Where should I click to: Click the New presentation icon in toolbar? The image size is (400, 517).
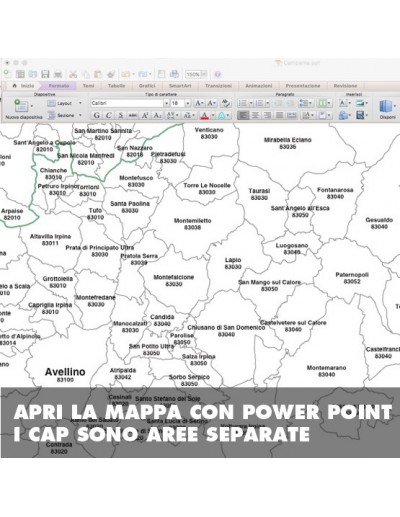pos(7,74)
